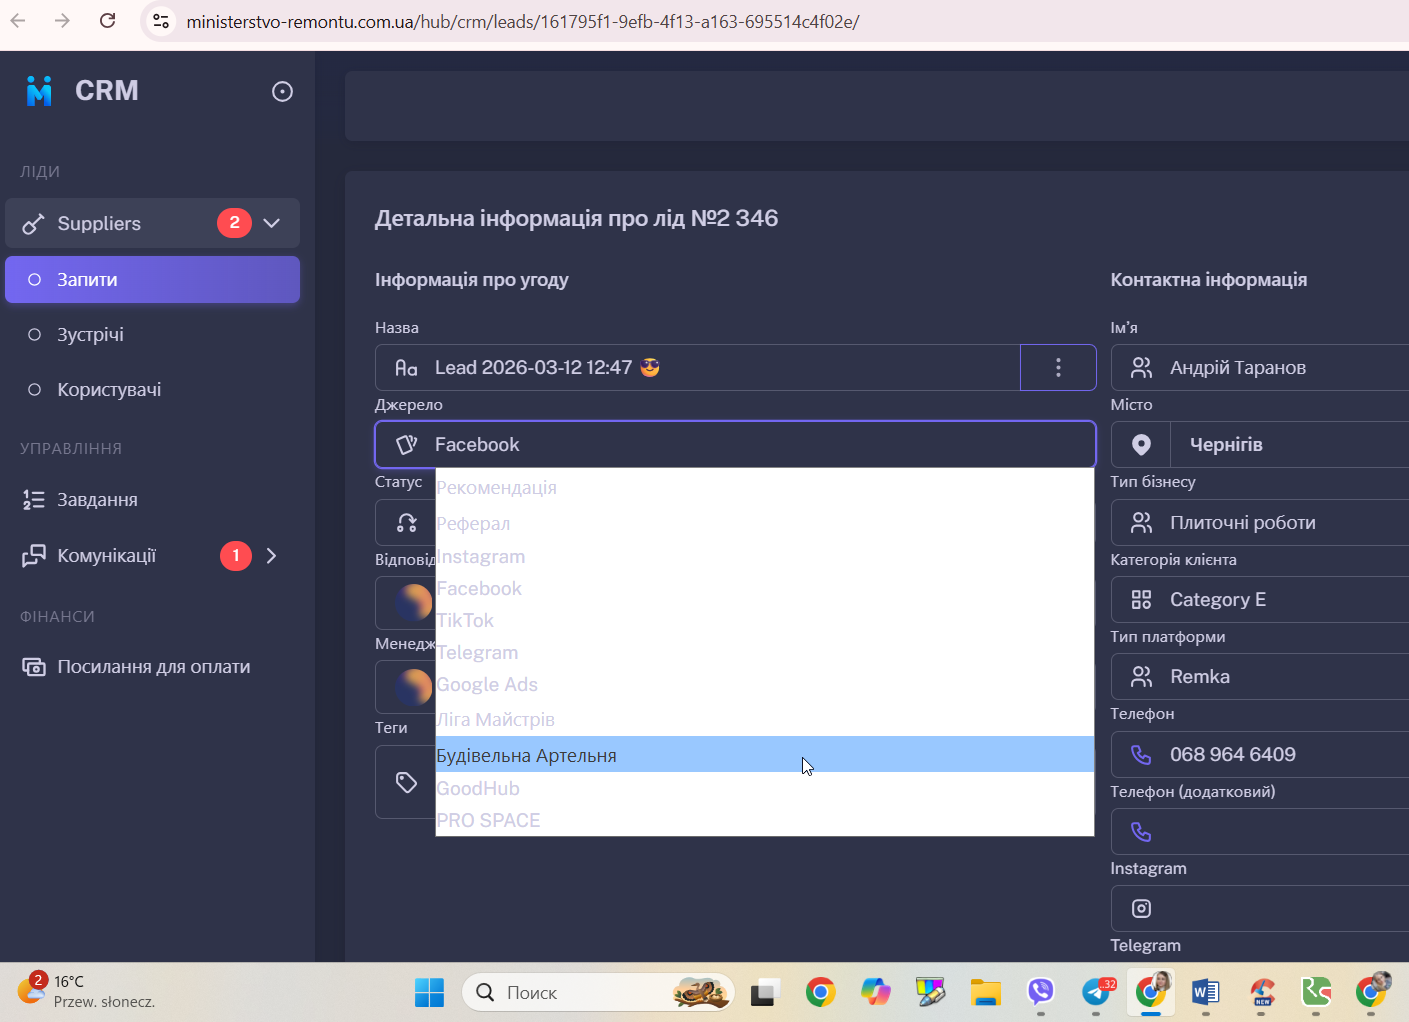Click the Instagram camera icon
The image size is (1409, 1022).
(x=1141, y=908)
